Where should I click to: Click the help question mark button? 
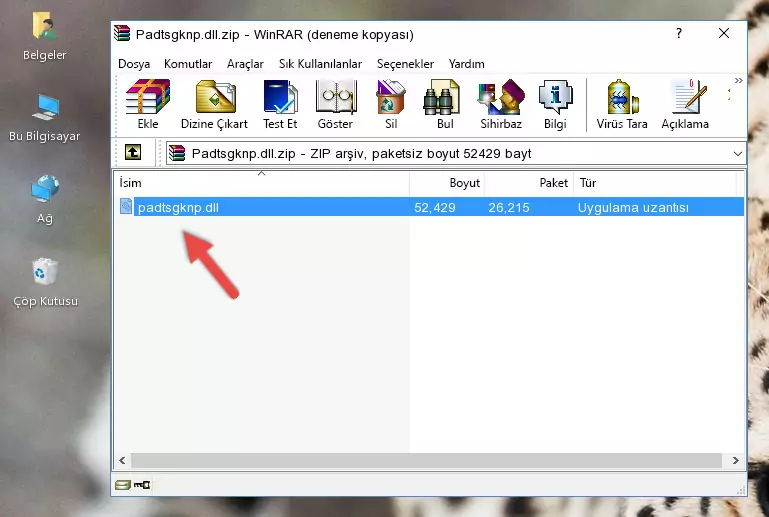[x=679, y=33]
